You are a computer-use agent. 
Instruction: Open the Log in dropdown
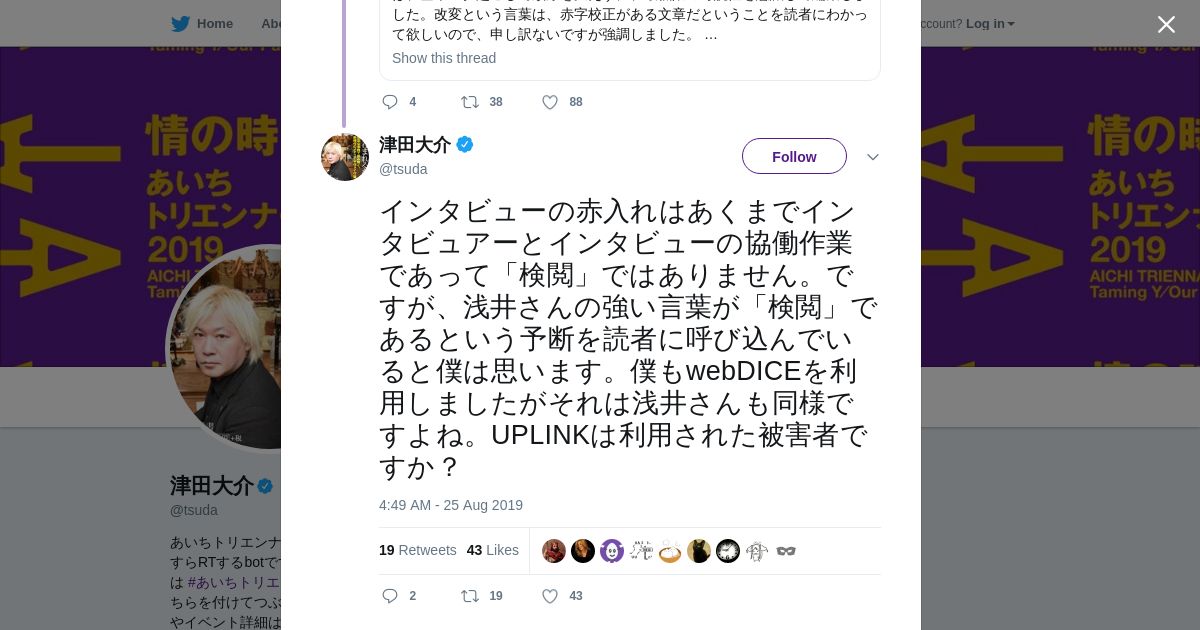tap(989, 24)
